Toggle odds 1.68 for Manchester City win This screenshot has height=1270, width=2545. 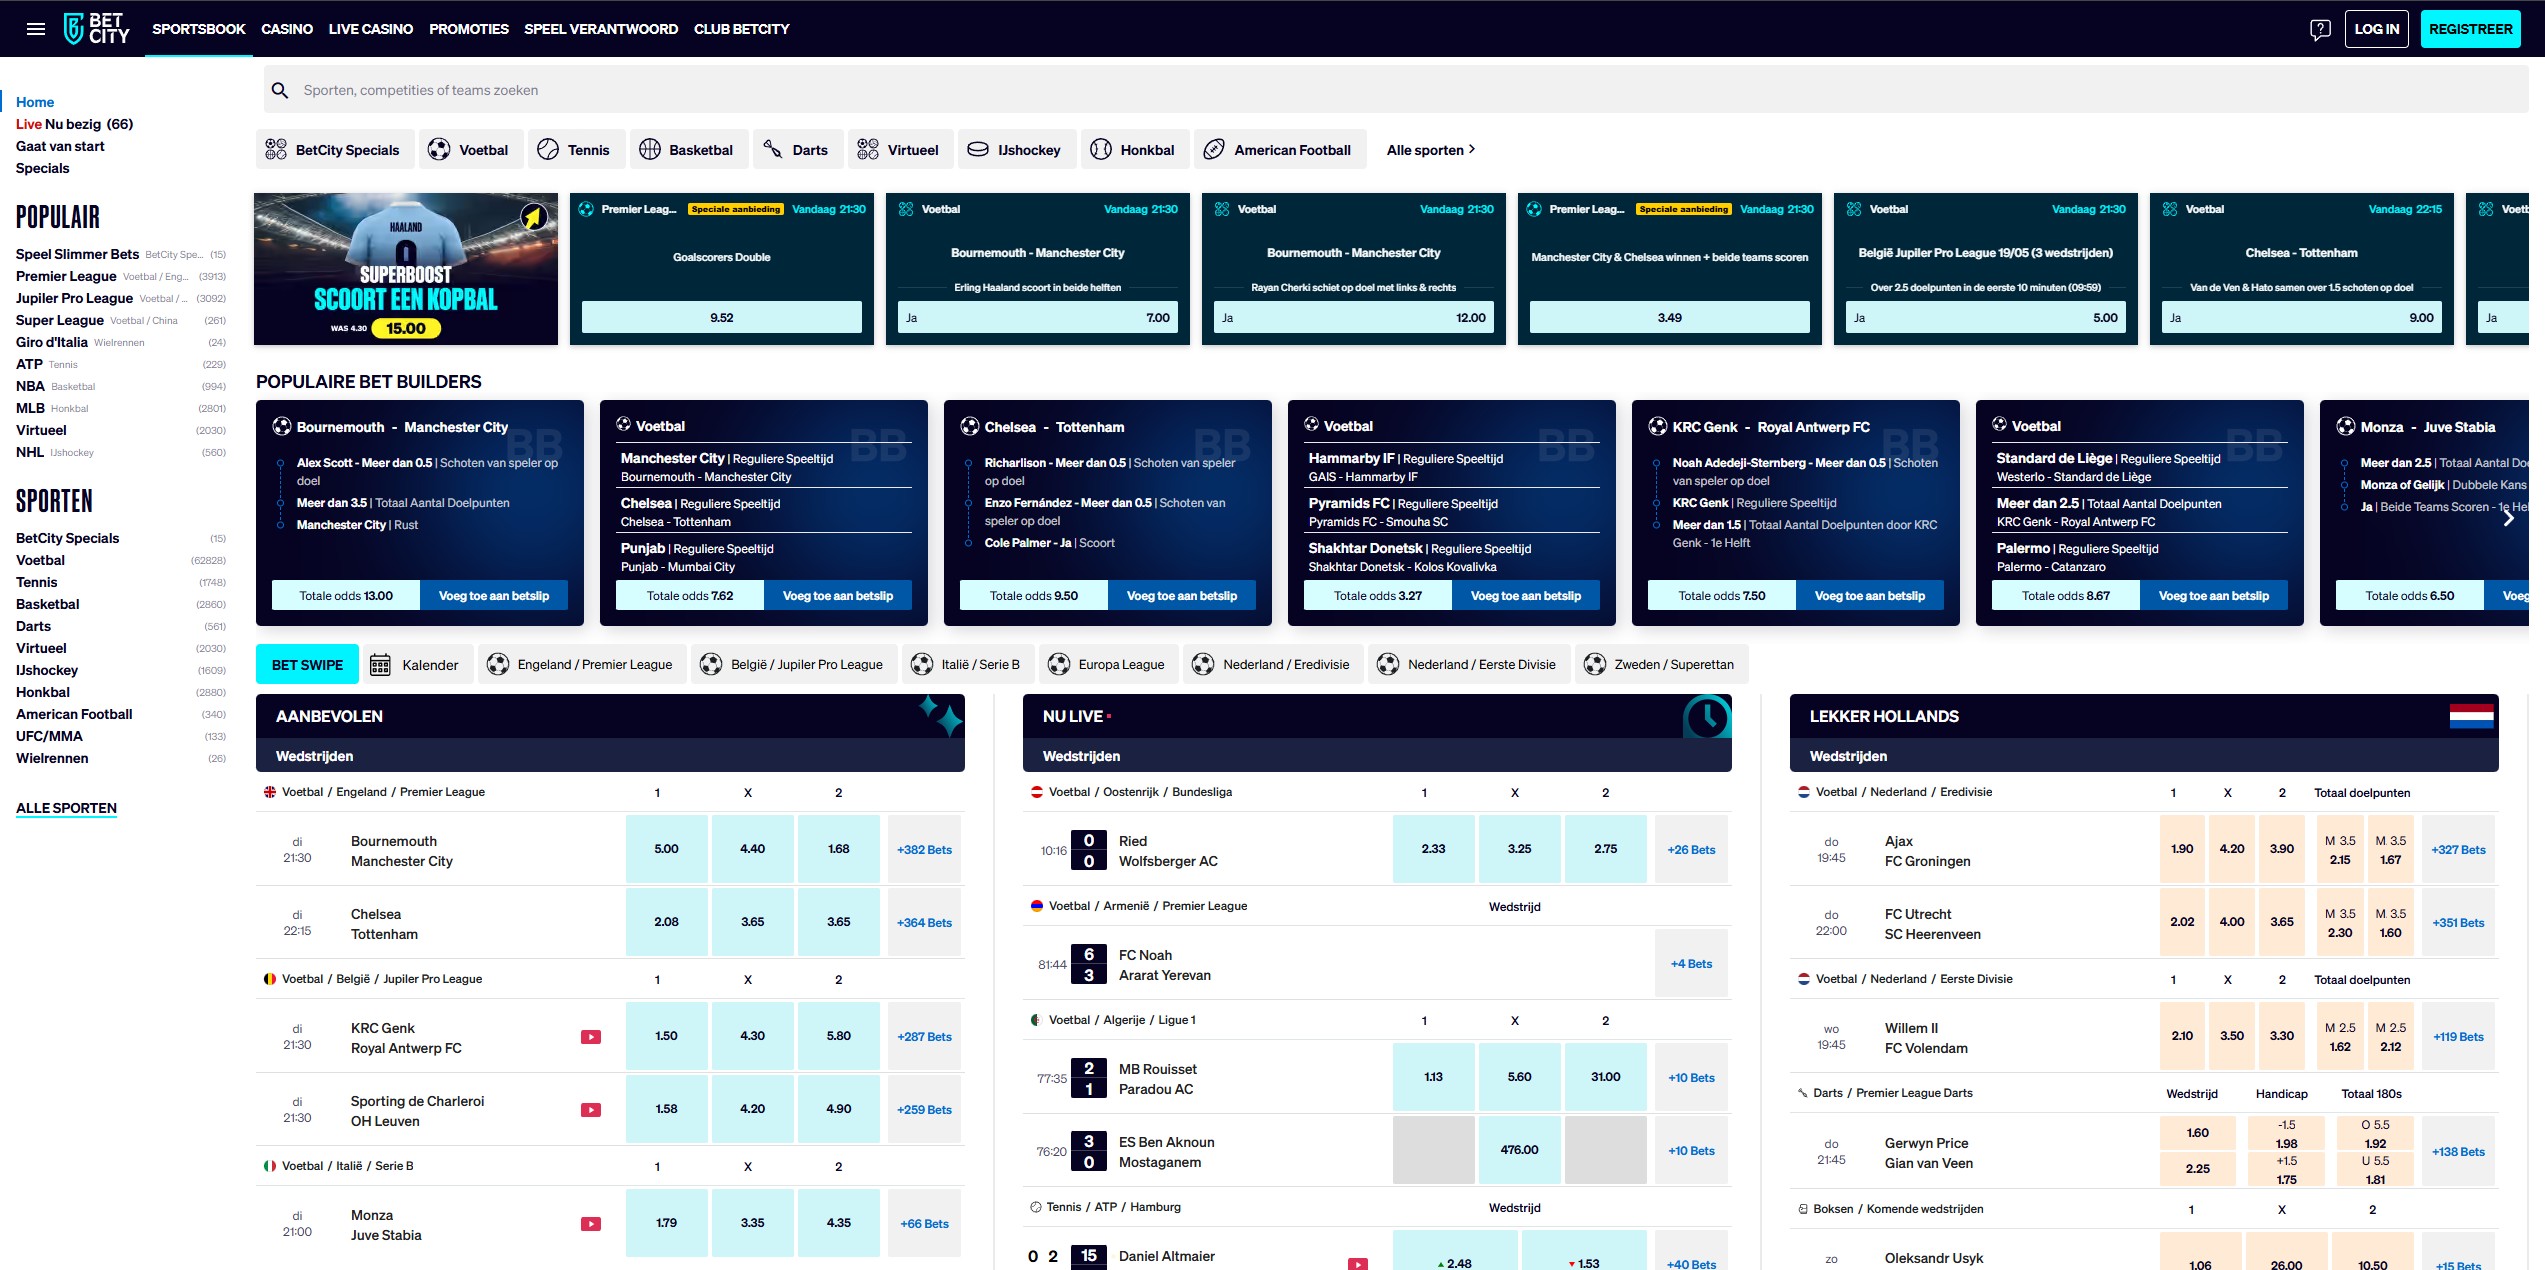coord(839,849)
